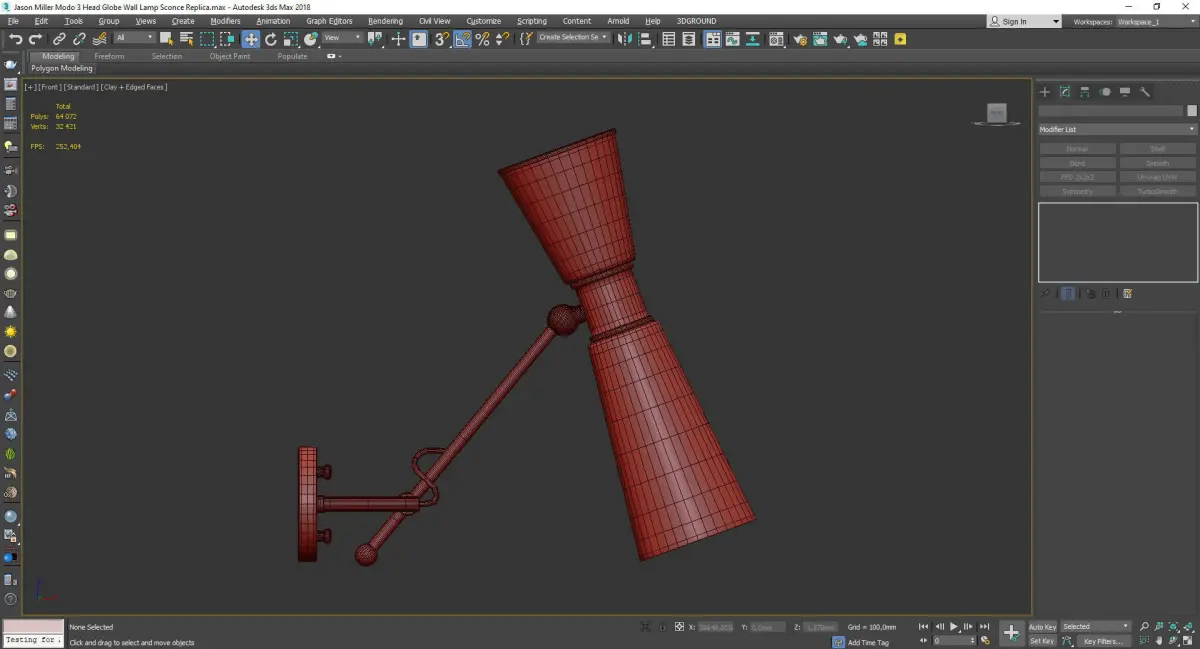1200x649 pixels.
Task: Switch to the Freeform ribbon tab
Action: 109,56
